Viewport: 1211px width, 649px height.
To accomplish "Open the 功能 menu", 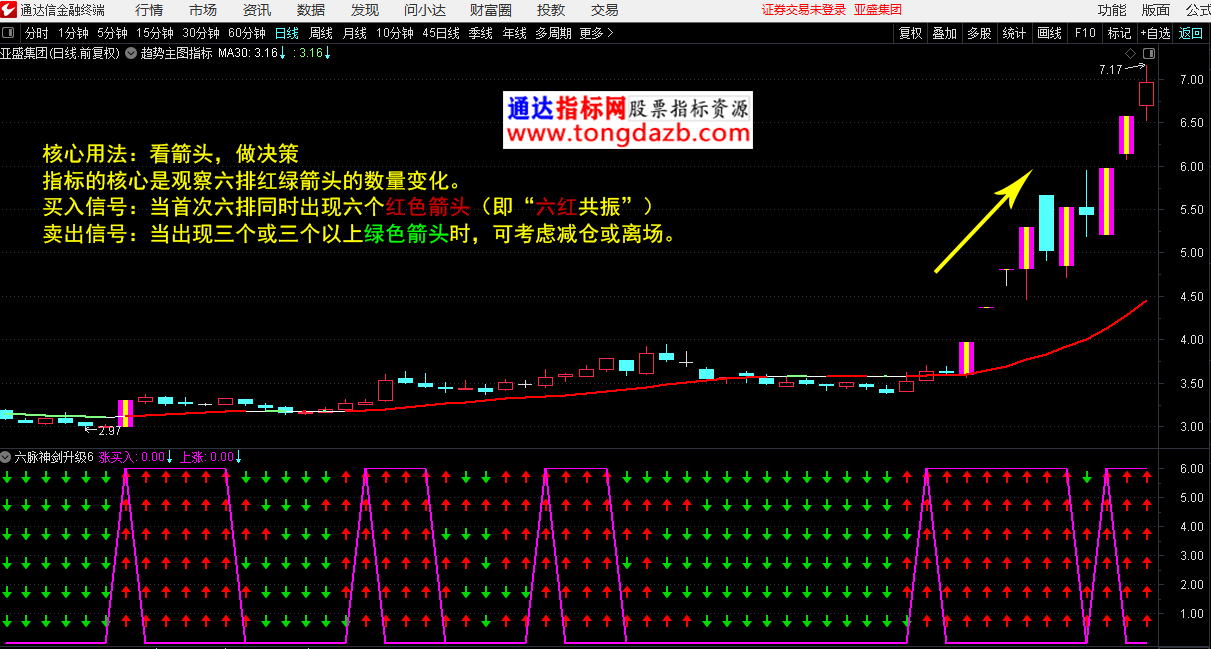I will [x=1112, y=10].
